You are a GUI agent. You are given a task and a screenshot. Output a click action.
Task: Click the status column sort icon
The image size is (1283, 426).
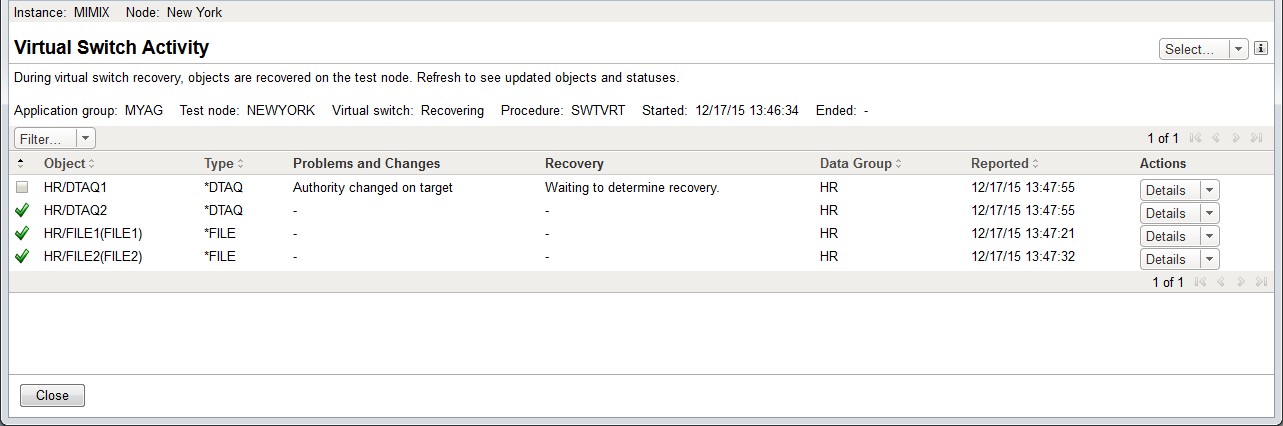(x=22, y=163)
